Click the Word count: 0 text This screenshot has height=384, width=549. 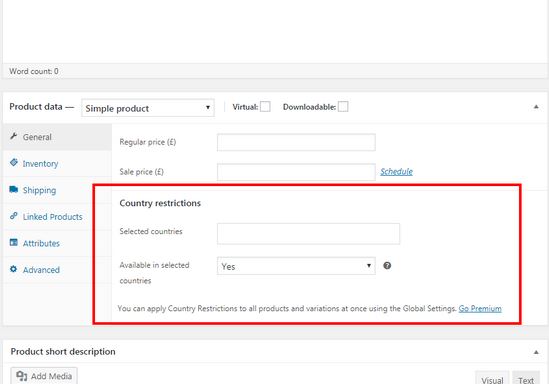click(34, 71)
